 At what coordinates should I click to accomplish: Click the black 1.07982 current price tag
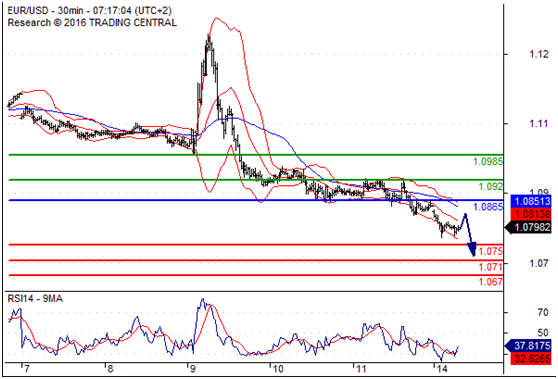pyautogui.click(x=529, y=227)
